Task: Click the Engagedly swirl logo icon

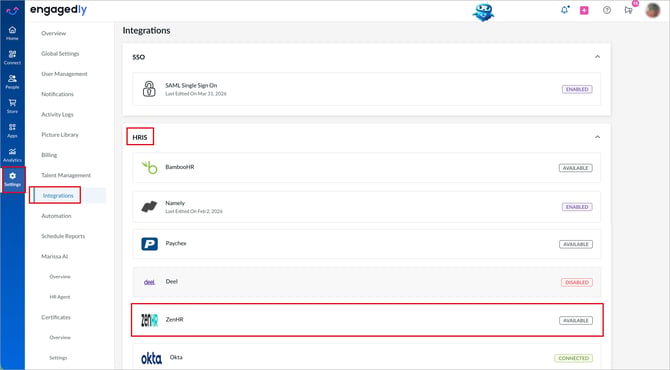Action: (x=12, y=11)
